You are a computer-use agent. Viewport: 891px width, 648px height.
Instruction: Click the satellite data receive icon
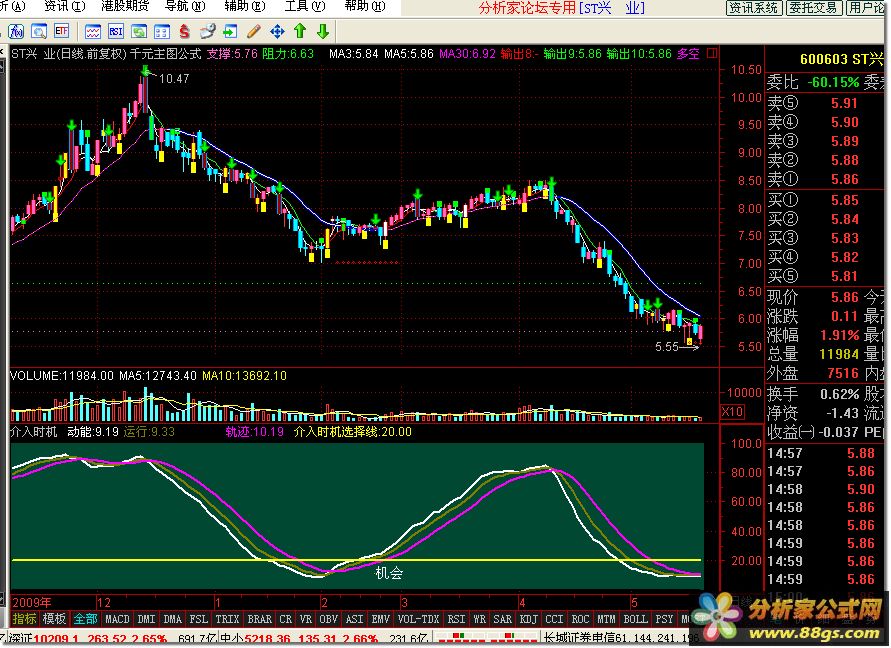pyautogui.click(x=207, y=32)
